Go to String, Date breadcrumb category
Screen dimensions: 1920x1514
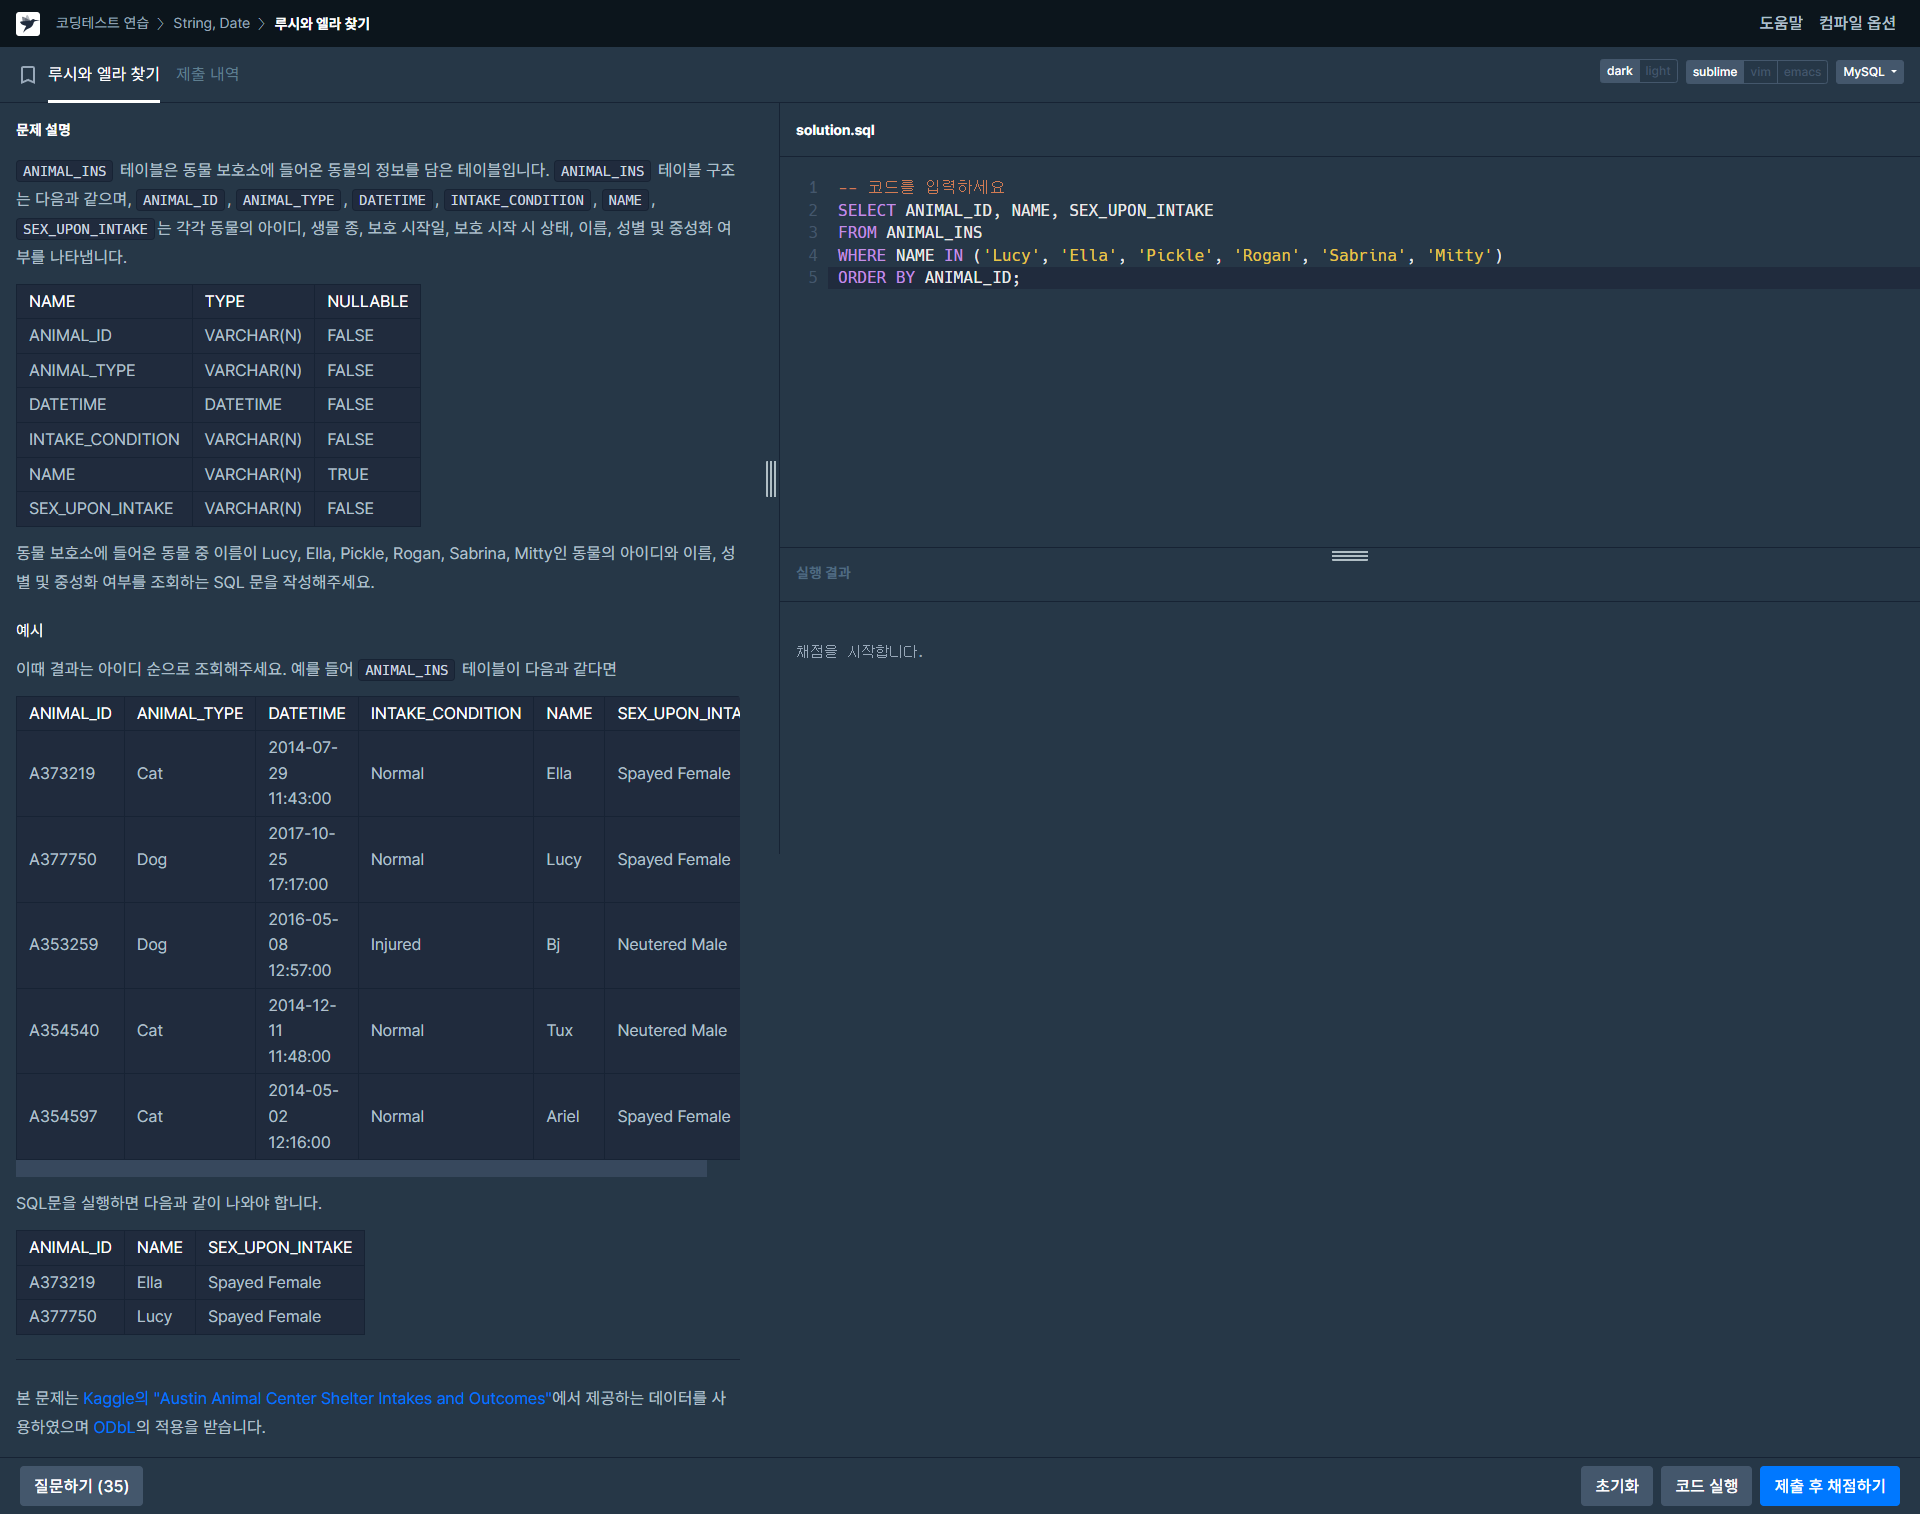(211, 23)
